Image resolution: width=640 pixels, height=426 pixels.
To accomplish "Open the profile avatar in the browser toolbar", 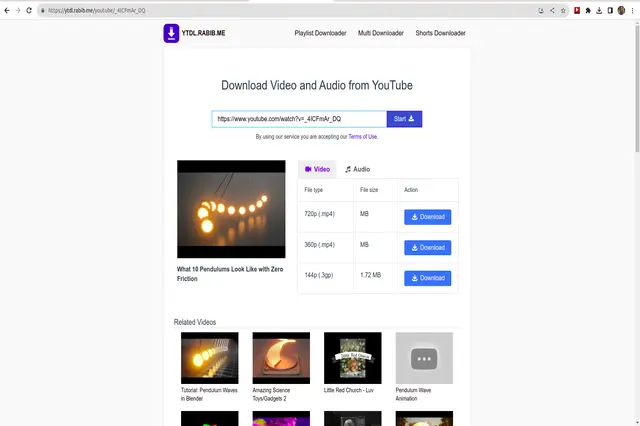I will (x=621, y=11).
